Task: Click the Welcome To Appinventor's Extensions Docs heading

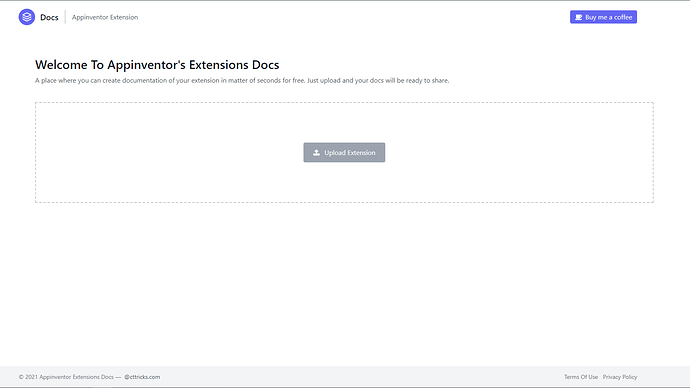Action: [157, 65]
